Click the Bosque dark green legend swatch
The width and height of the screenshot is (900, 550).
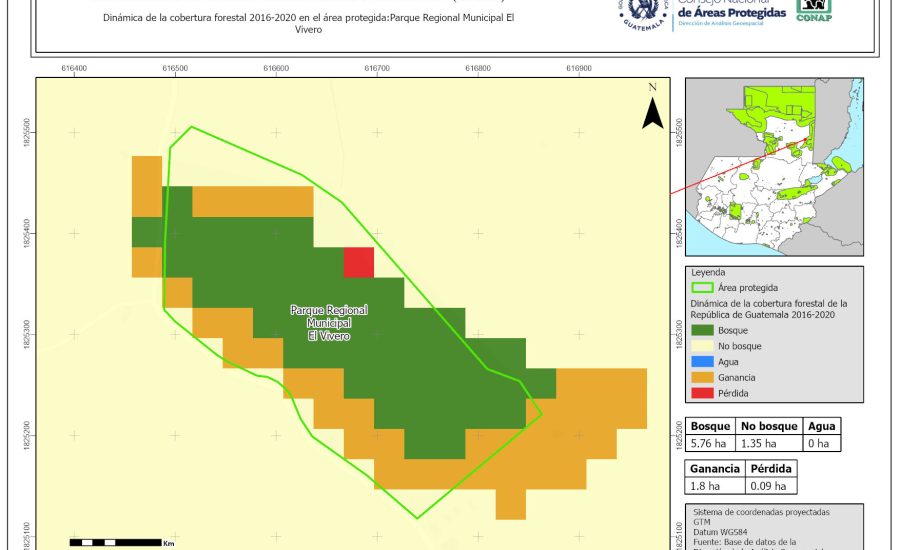pyautogui.click(x=706, y=329)
